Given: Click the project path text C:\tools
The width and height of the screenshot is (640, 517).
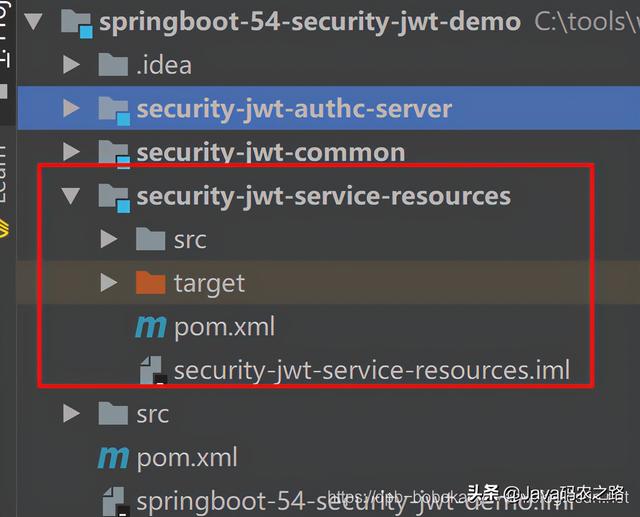Looking at the screenshot, I should pos(587,22).
